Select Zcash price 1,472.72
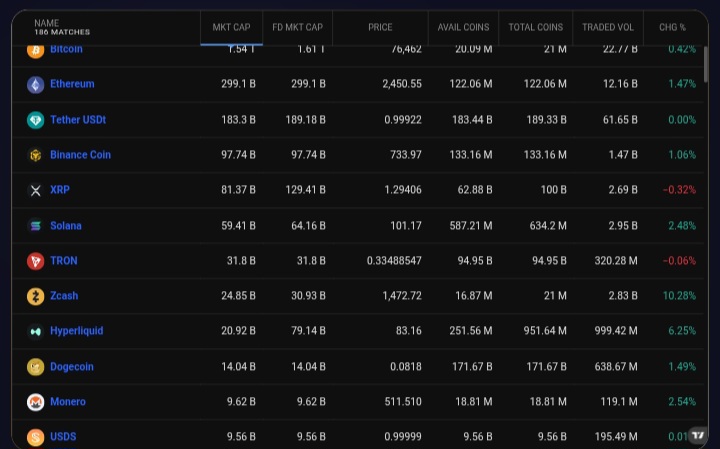720x449 pixels. pyautogui.click(x=402, y=296)
